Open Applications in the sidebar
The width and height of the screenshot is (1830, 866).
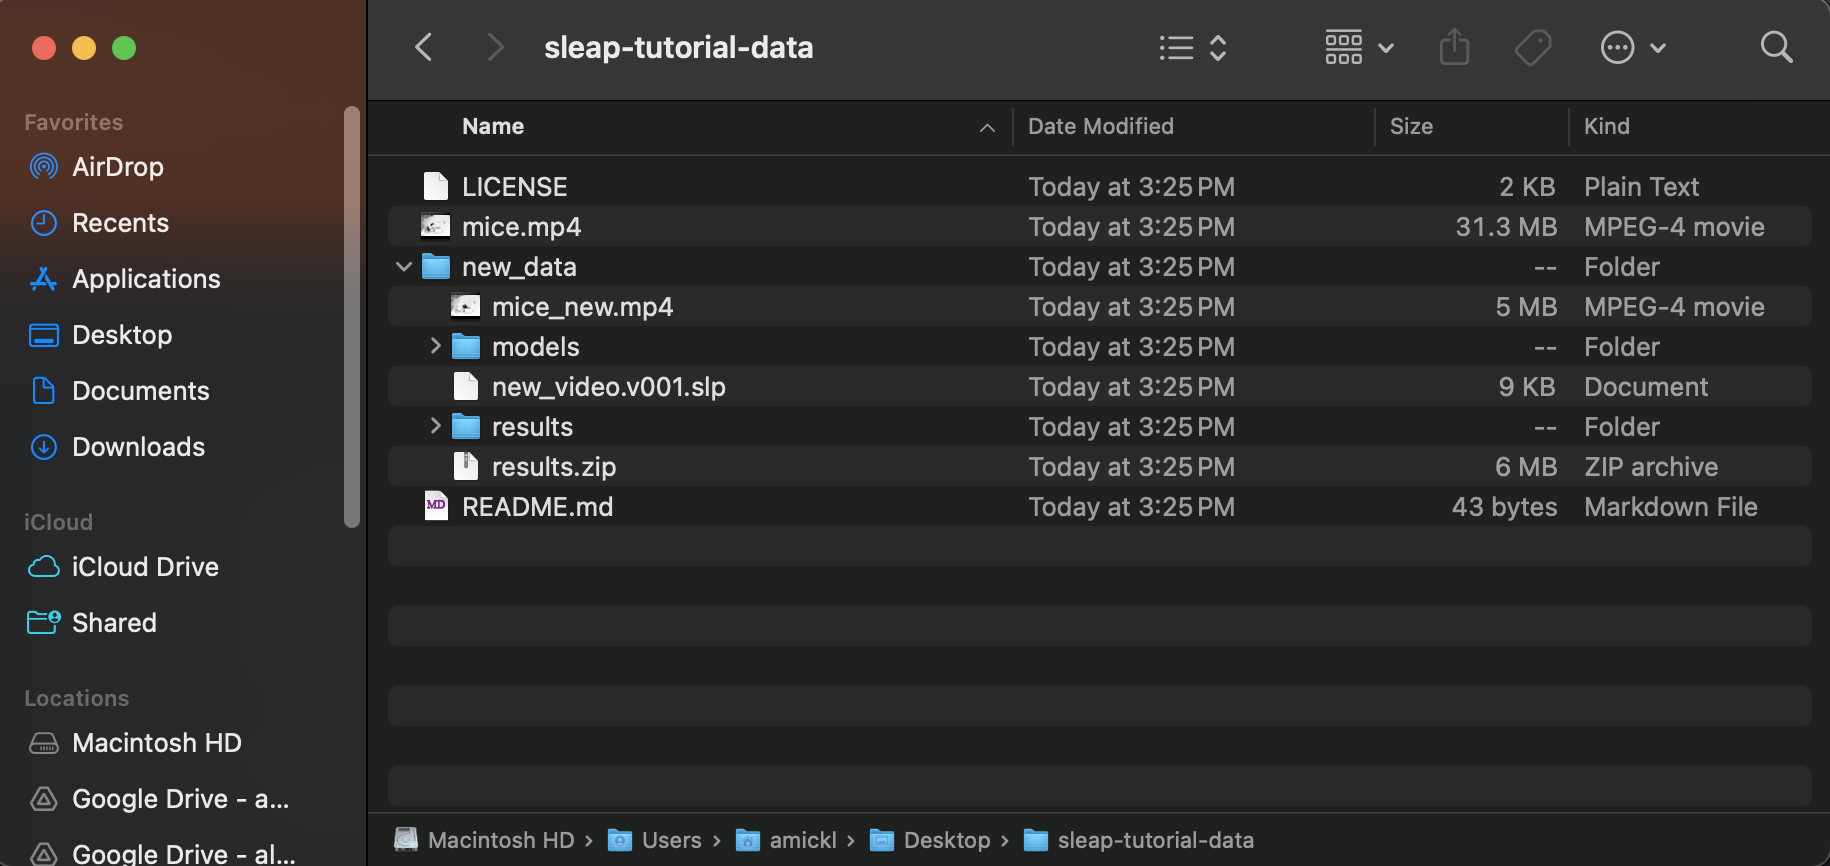[125, 279]
